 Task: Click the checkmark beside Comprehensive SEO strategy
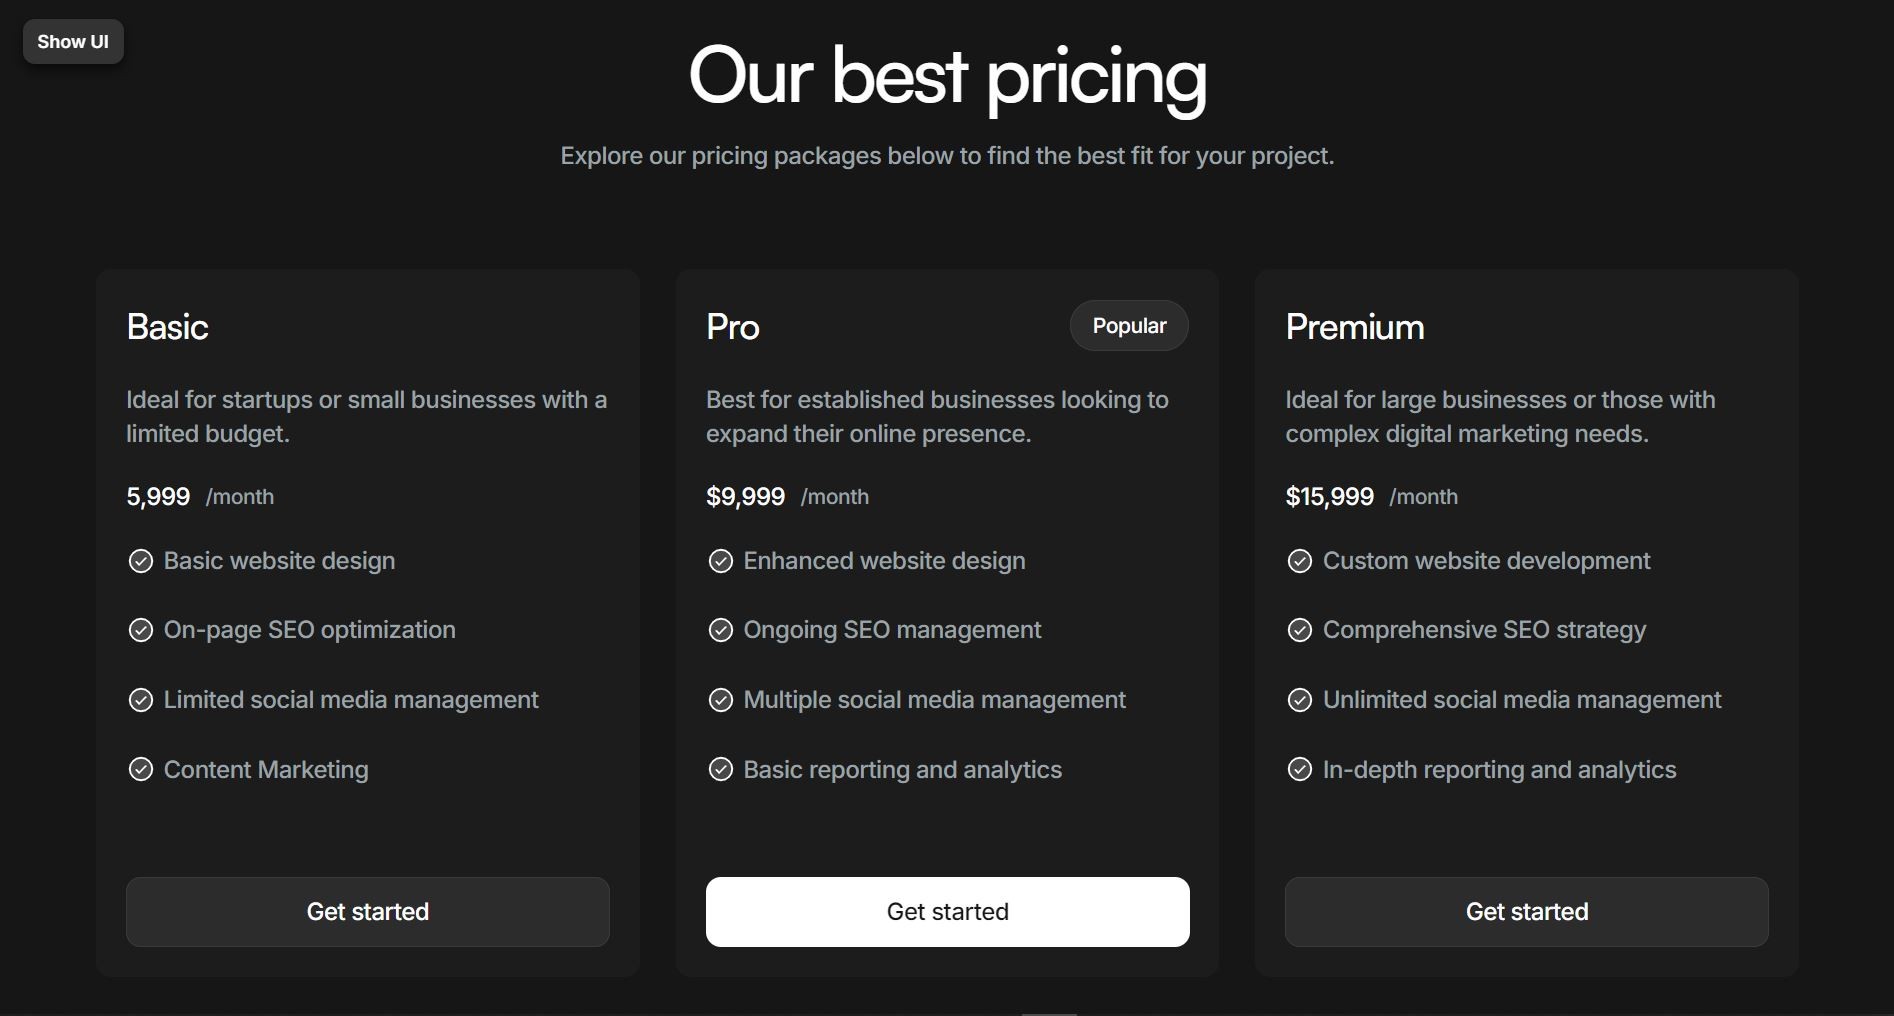tap(1299, 630)
